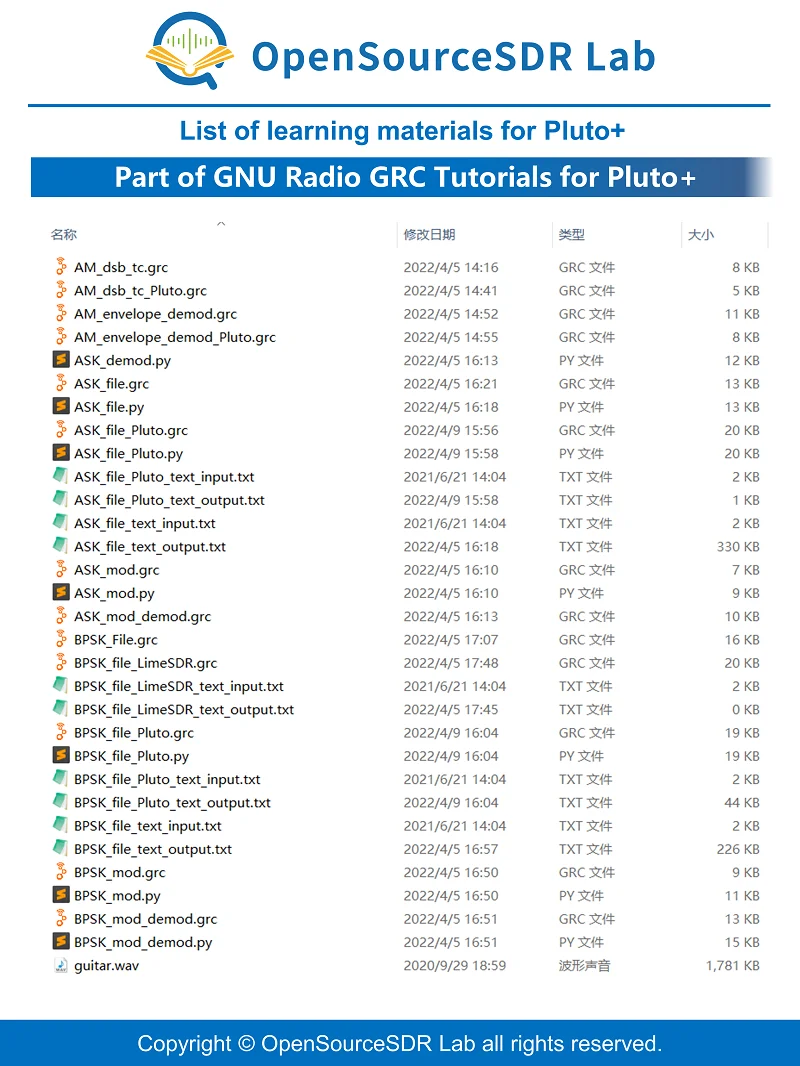The width and height of the screenshot is (800, 1066).
Task: Click the Python file icon beside ASK_demod.py
Action: 60,360
